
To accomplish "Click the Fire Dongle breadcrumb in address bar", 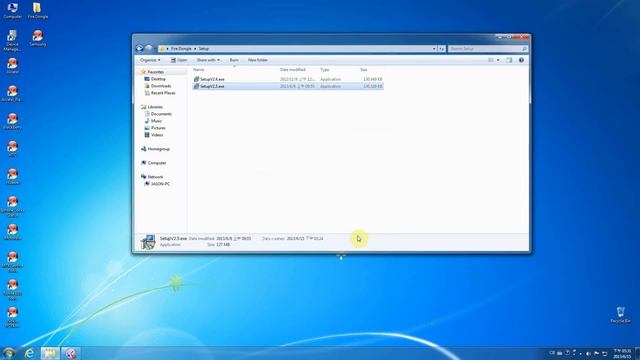I will 181,49.
